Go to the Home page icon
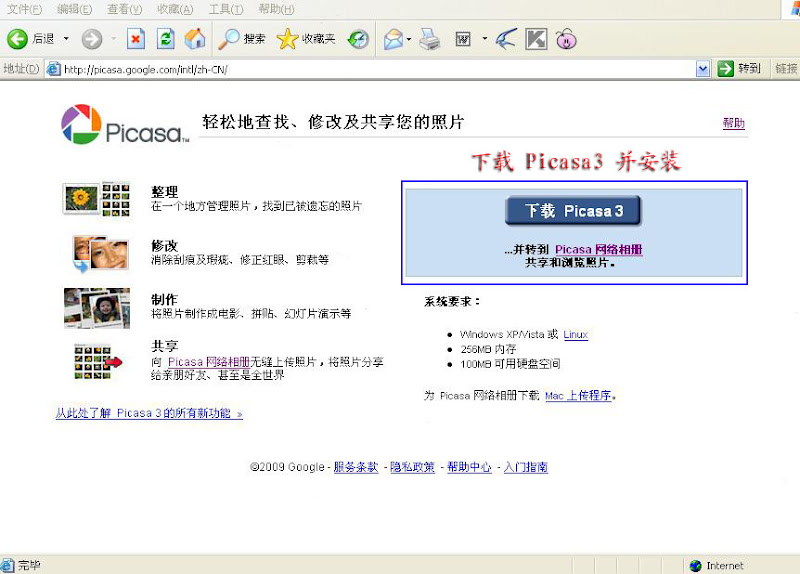 (x=195, y=39)
